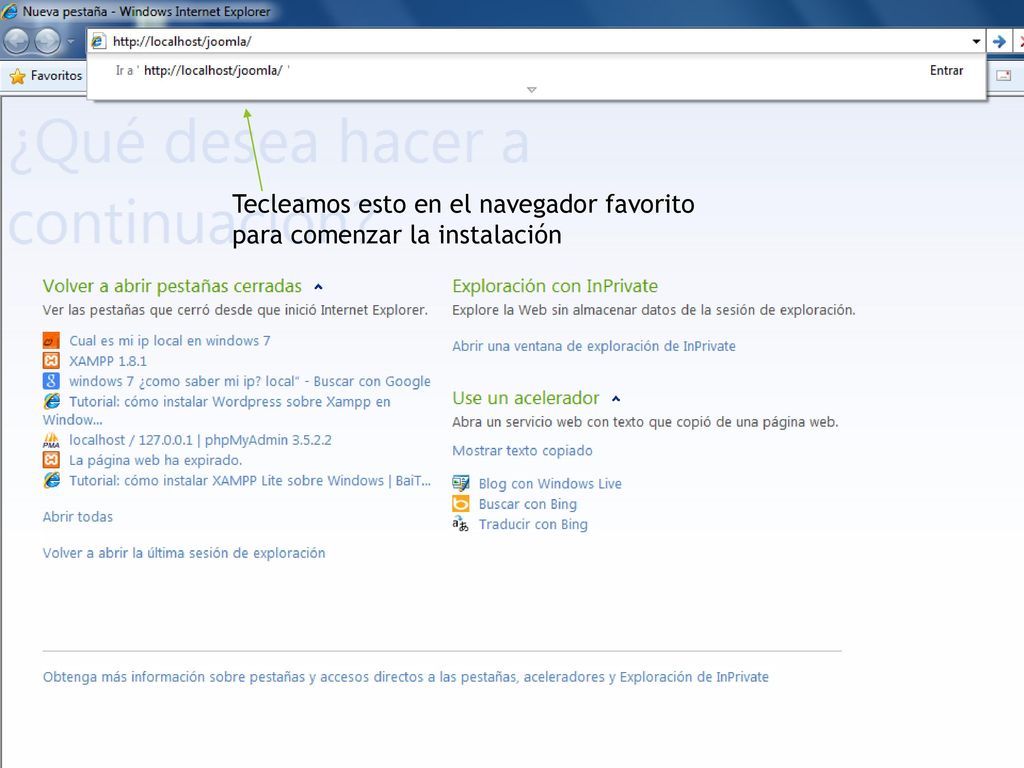
Task: Click the Forward navigation arrow button
Action: 47,42
